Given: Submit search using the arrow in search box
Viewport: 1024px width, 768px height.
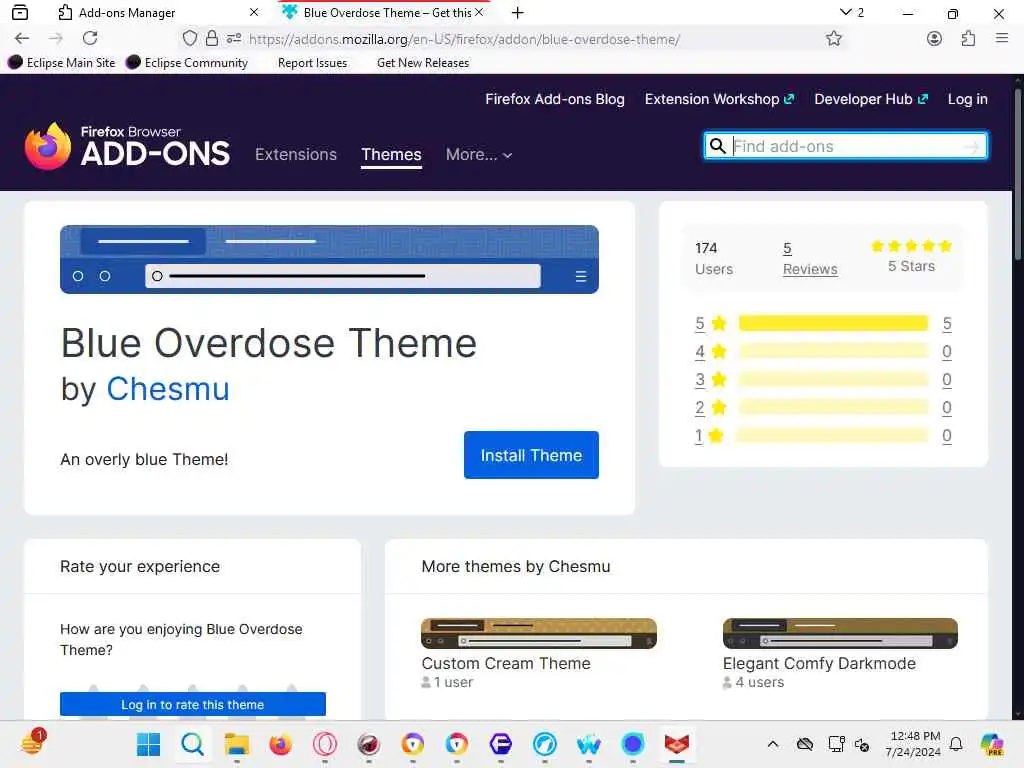Looking at the screenshot, I should click(x=972, y=146).
